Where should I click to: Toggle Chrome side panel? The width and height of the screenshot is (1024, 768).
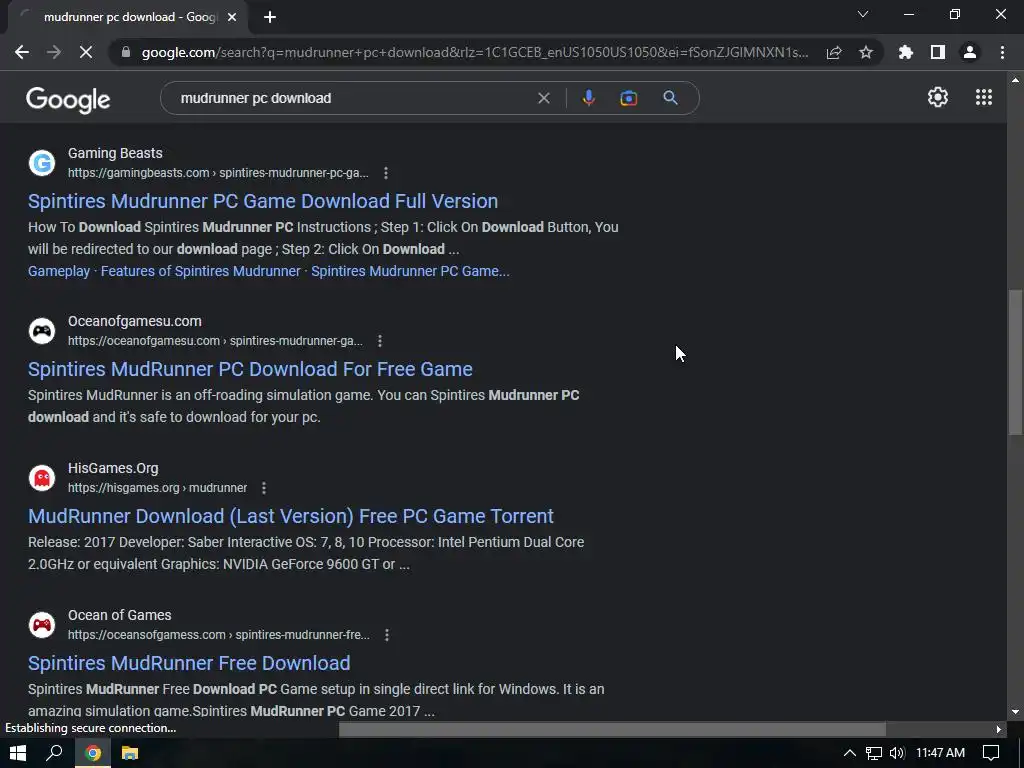pyautogui.click(x=938, y=52)
